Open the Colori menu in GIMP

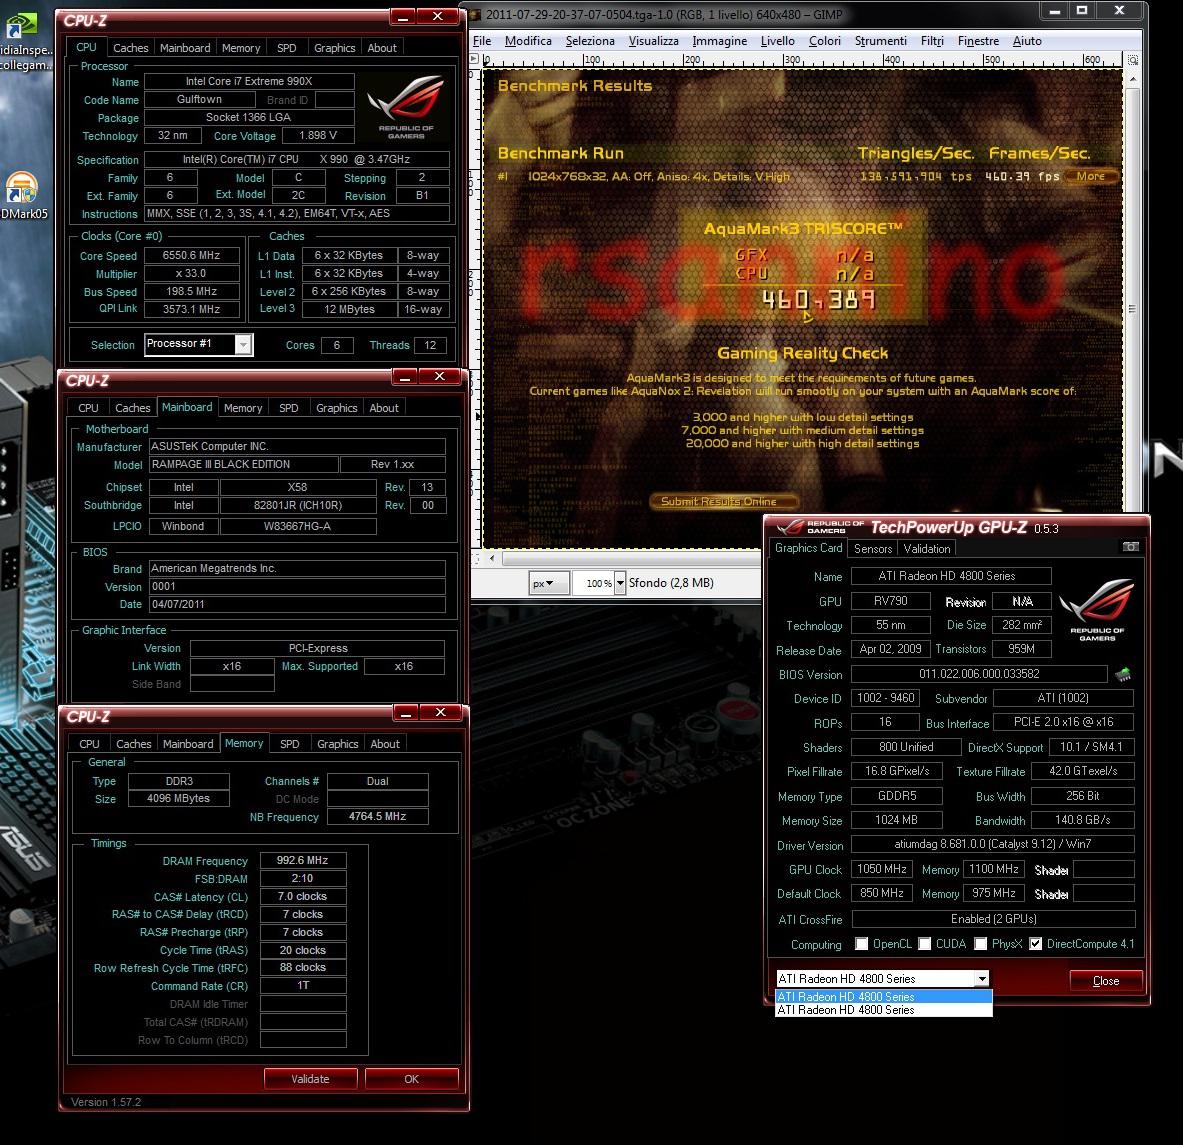coord(825,41)
